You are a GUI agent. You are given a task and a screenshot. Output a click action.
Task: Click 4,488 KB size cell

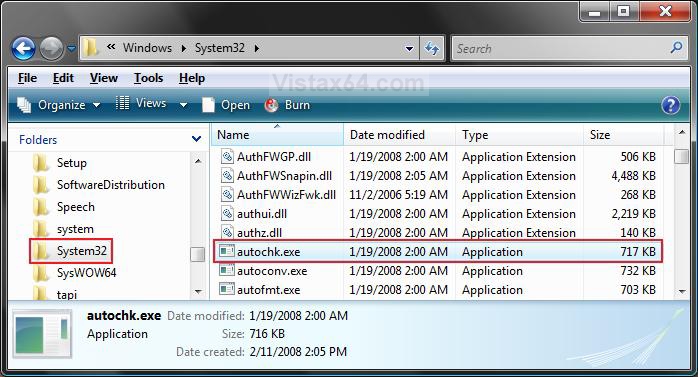click(x=633, y=176)
